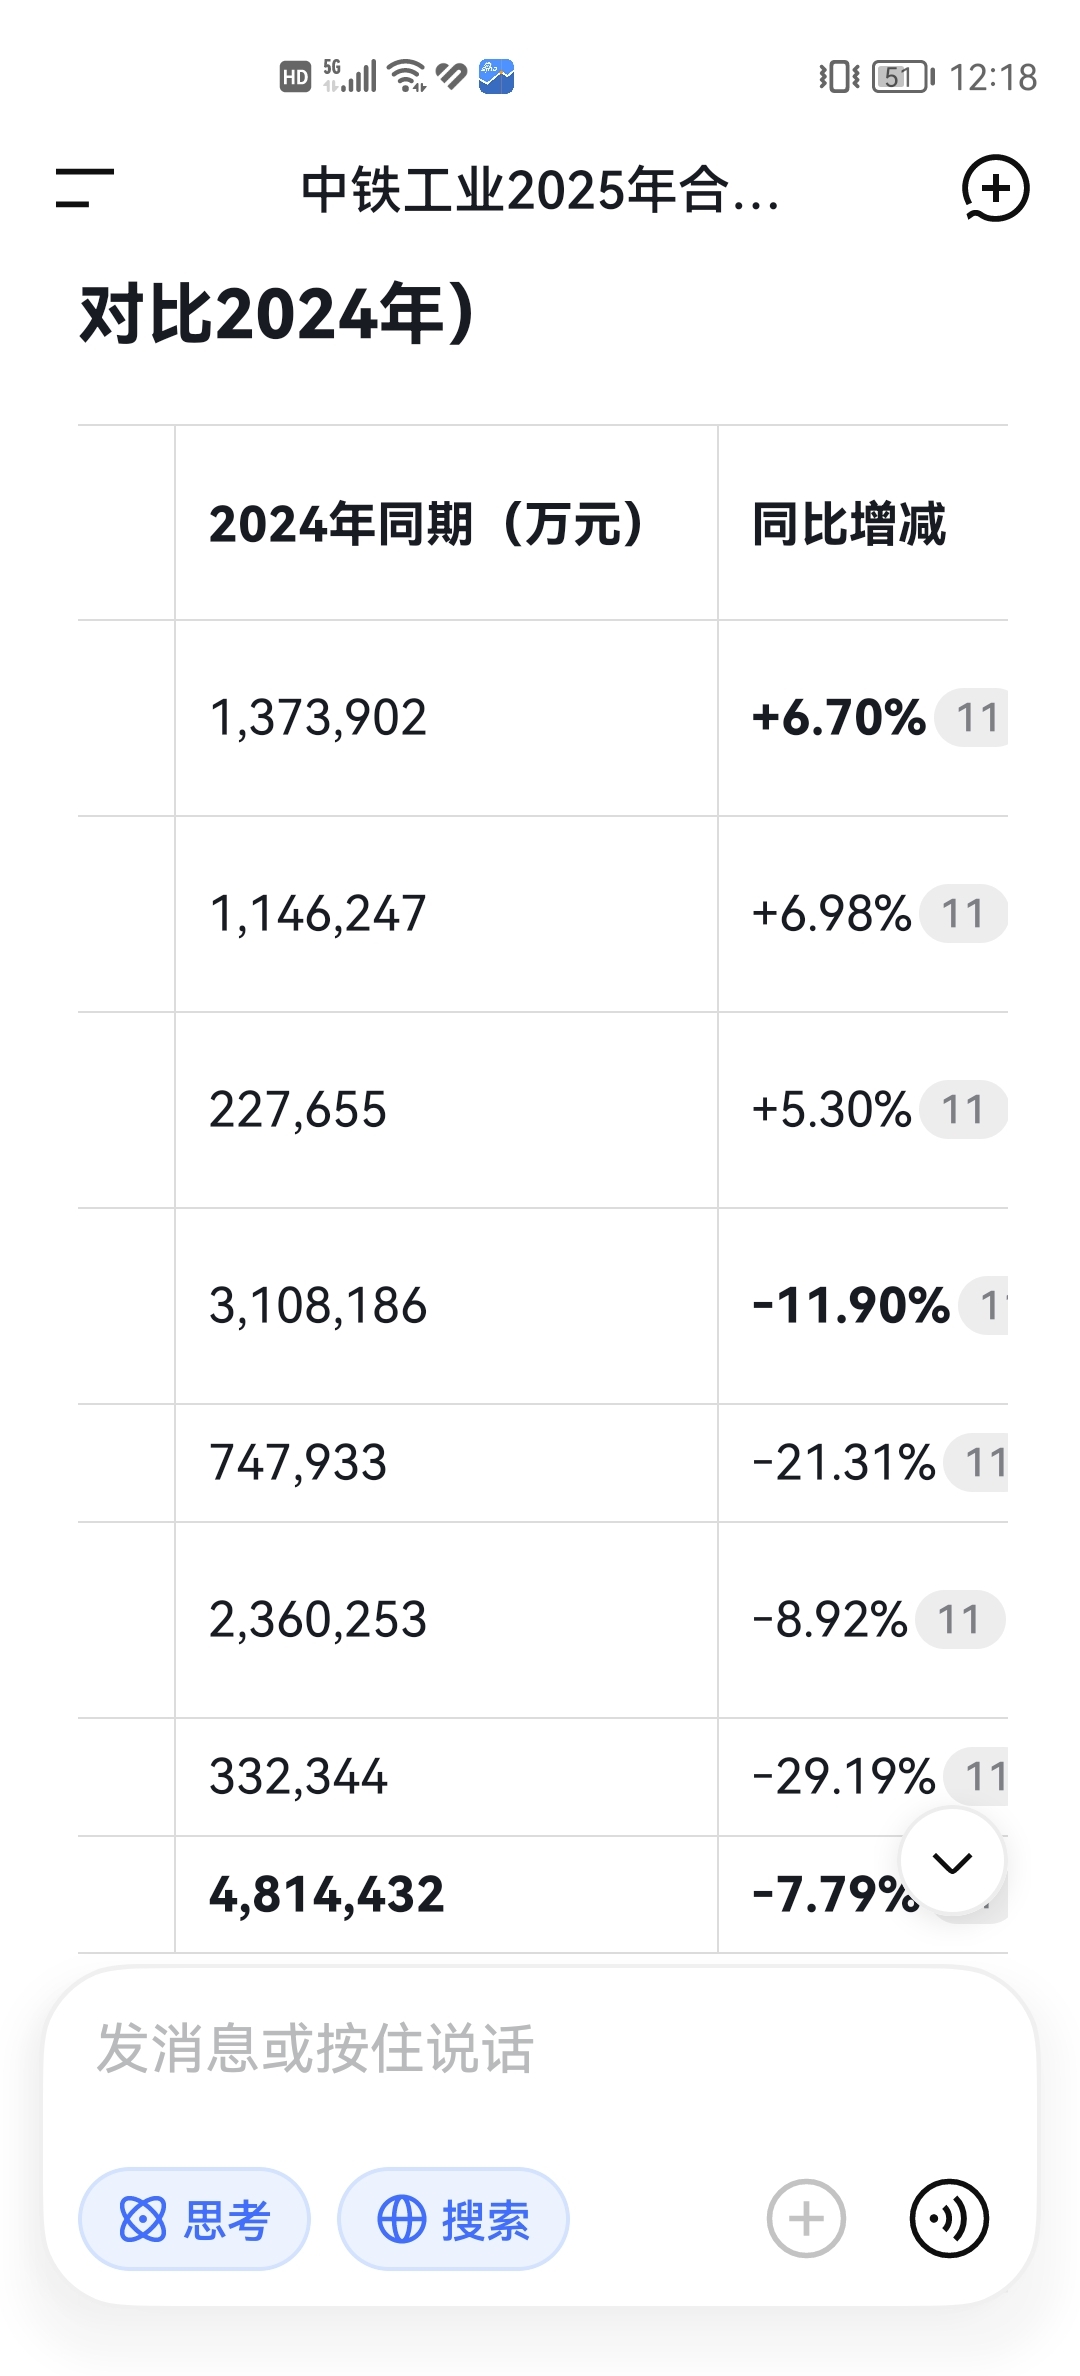Screen dimensions: 1080x2376
Task: Tap the vibrate mode status icon
Action: point(838,77)
